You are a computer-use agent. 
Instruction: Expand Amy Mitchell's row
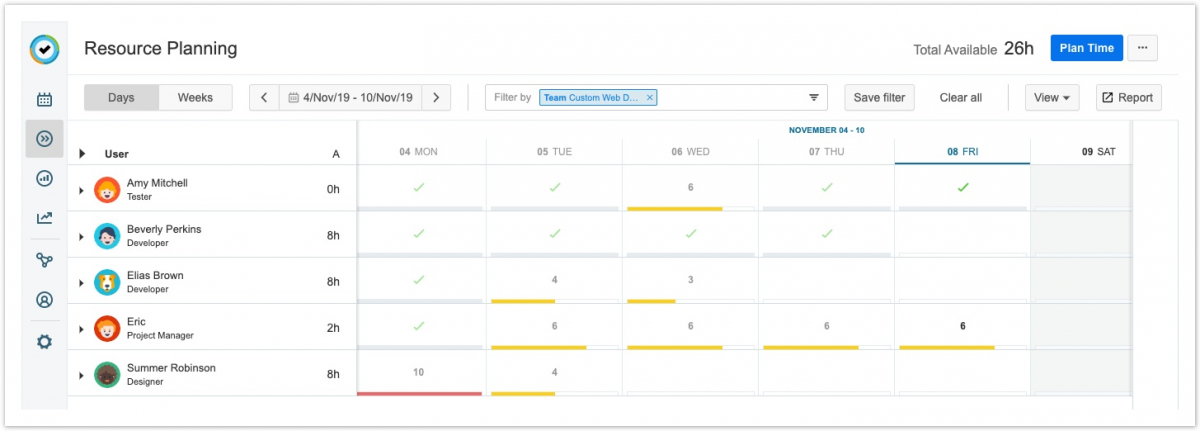81,190
